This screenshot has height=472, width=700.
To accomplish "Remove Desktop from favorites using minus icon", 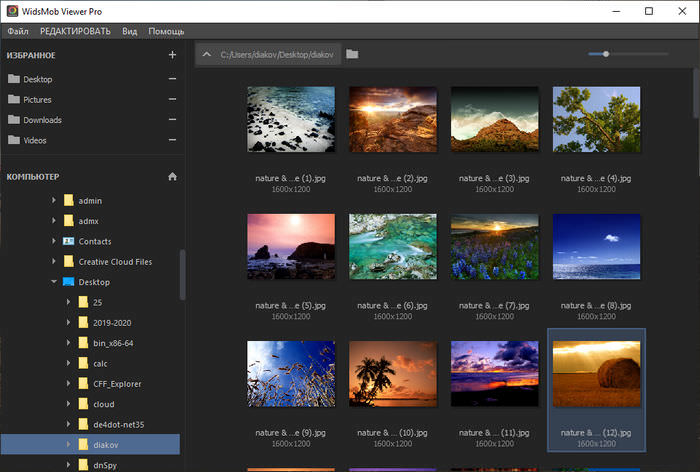I will click(x=172, y=79).
